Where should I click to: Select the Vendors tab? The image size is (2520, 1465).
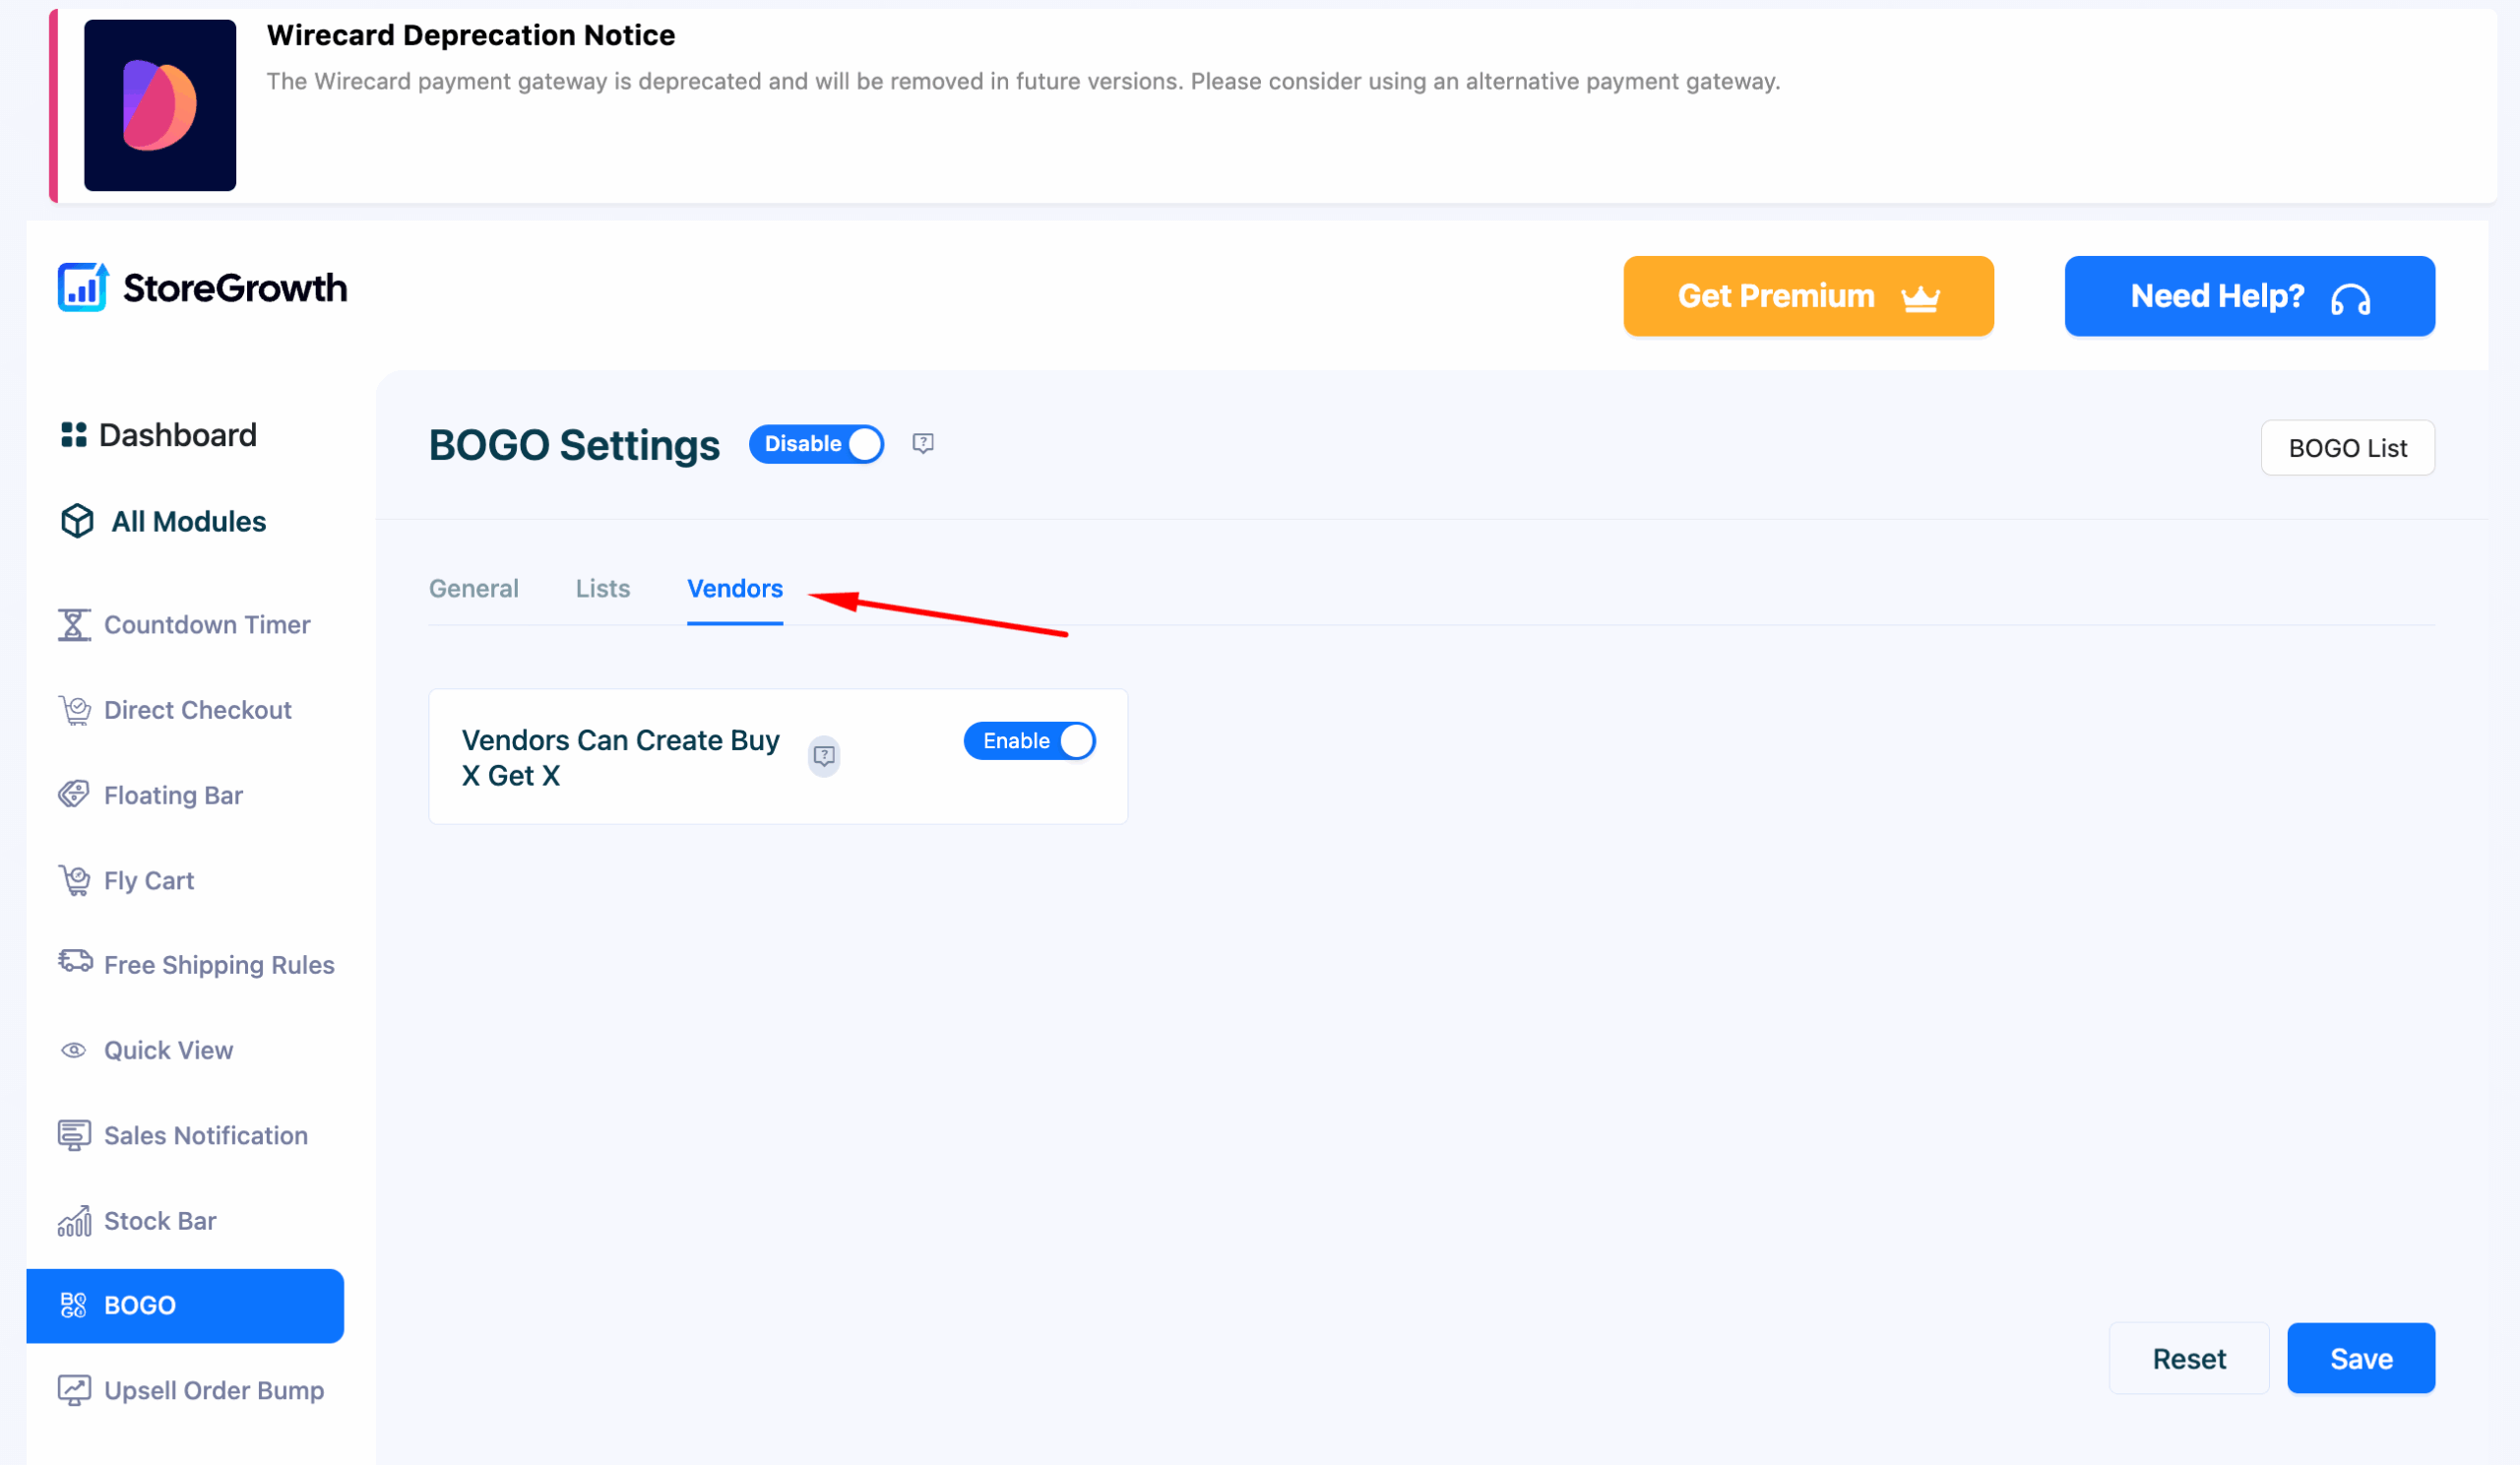point(735,589)
